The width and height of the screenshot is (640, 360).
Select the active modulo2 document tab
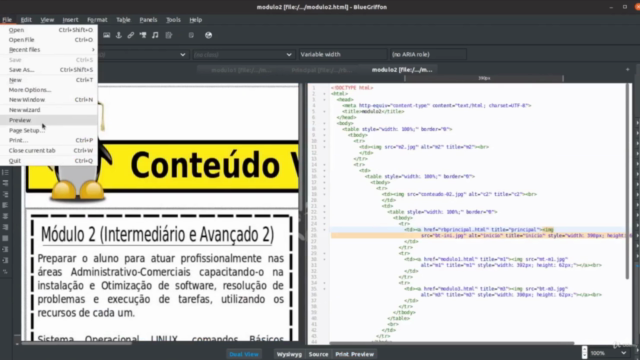402,70
